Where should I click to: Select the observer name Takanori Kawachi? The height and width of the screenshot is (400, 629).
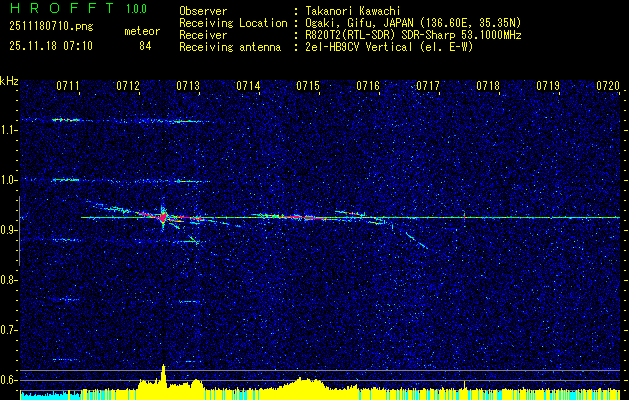point(353,11)
